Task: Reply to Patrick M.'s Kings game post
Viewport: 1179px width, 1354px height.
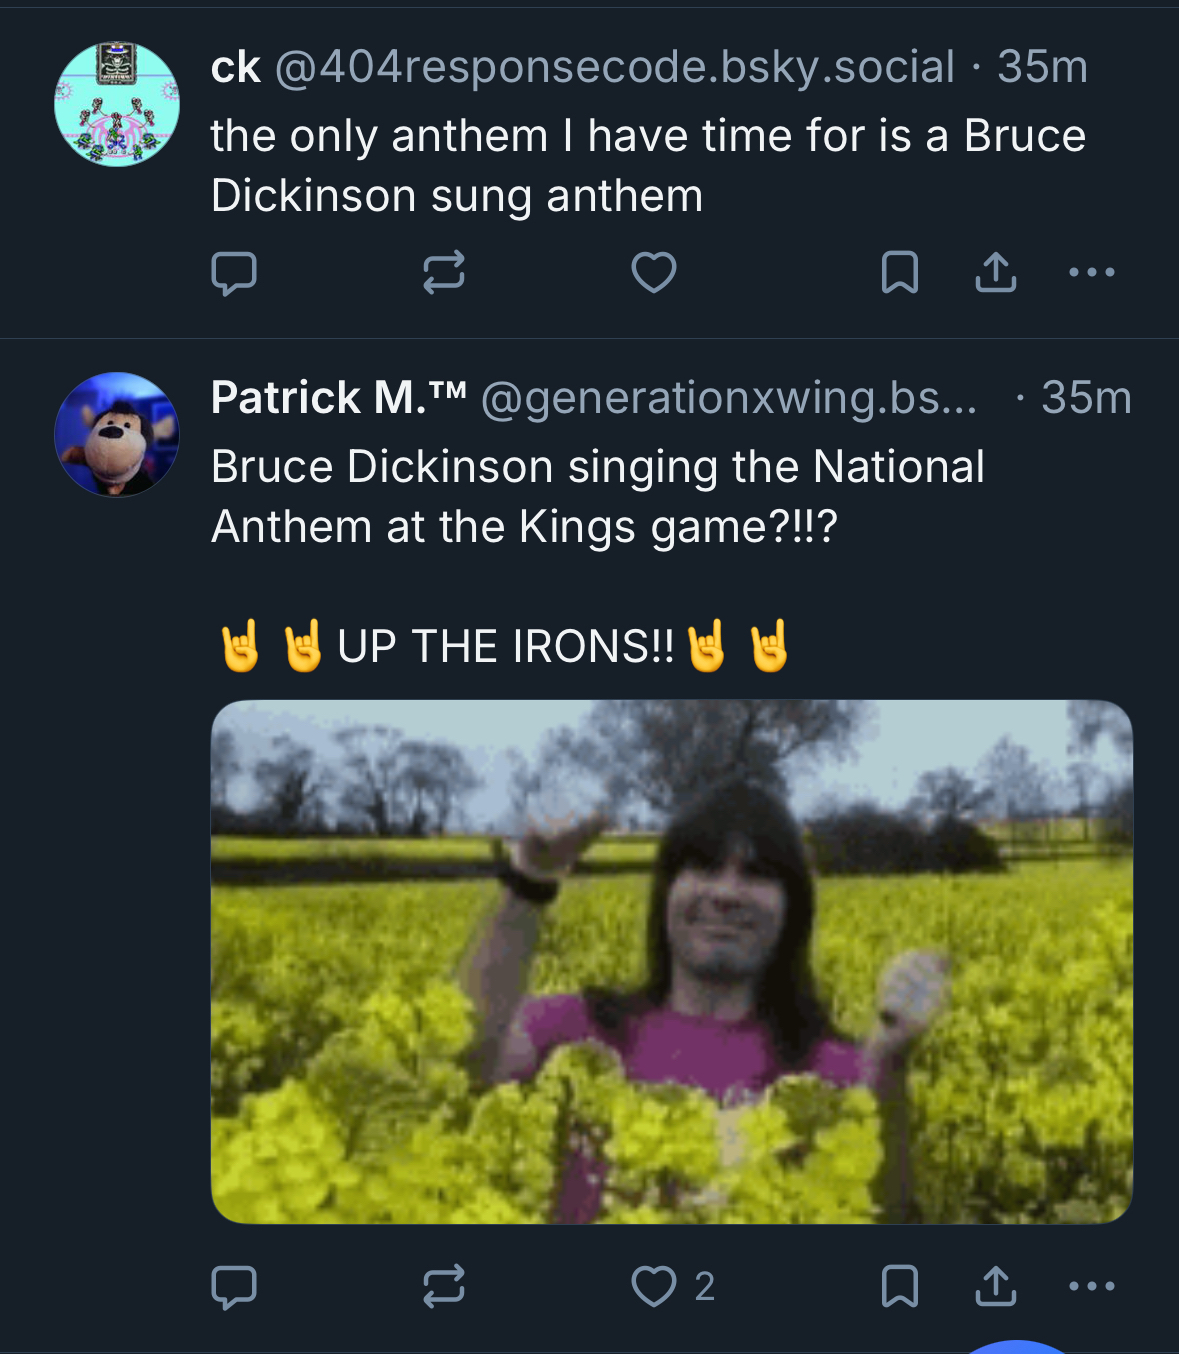Action: 234,1287
